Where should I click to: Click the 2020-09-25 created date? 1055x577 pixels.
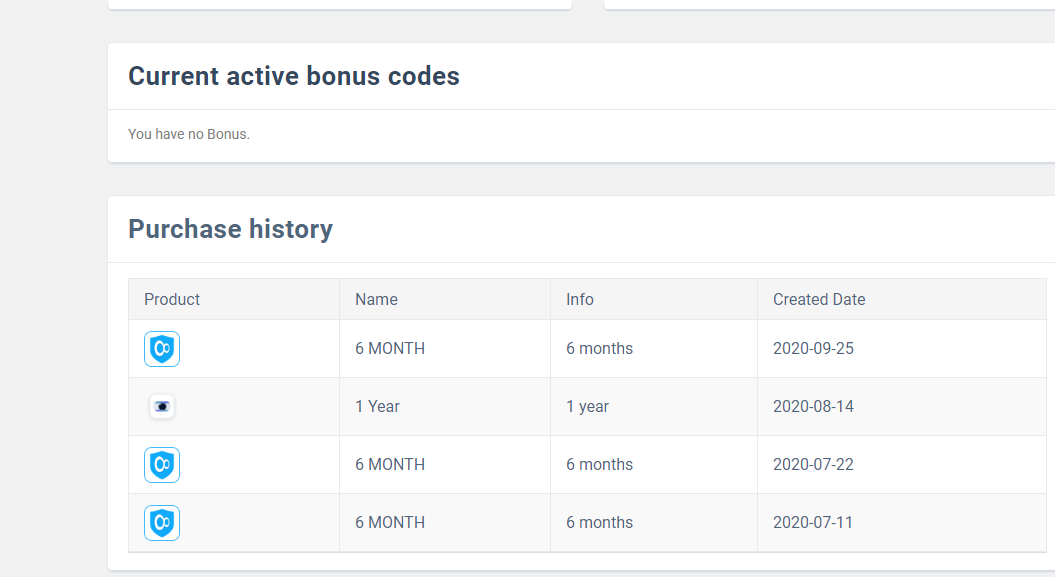pyautogui.click(x=813, y=349)
